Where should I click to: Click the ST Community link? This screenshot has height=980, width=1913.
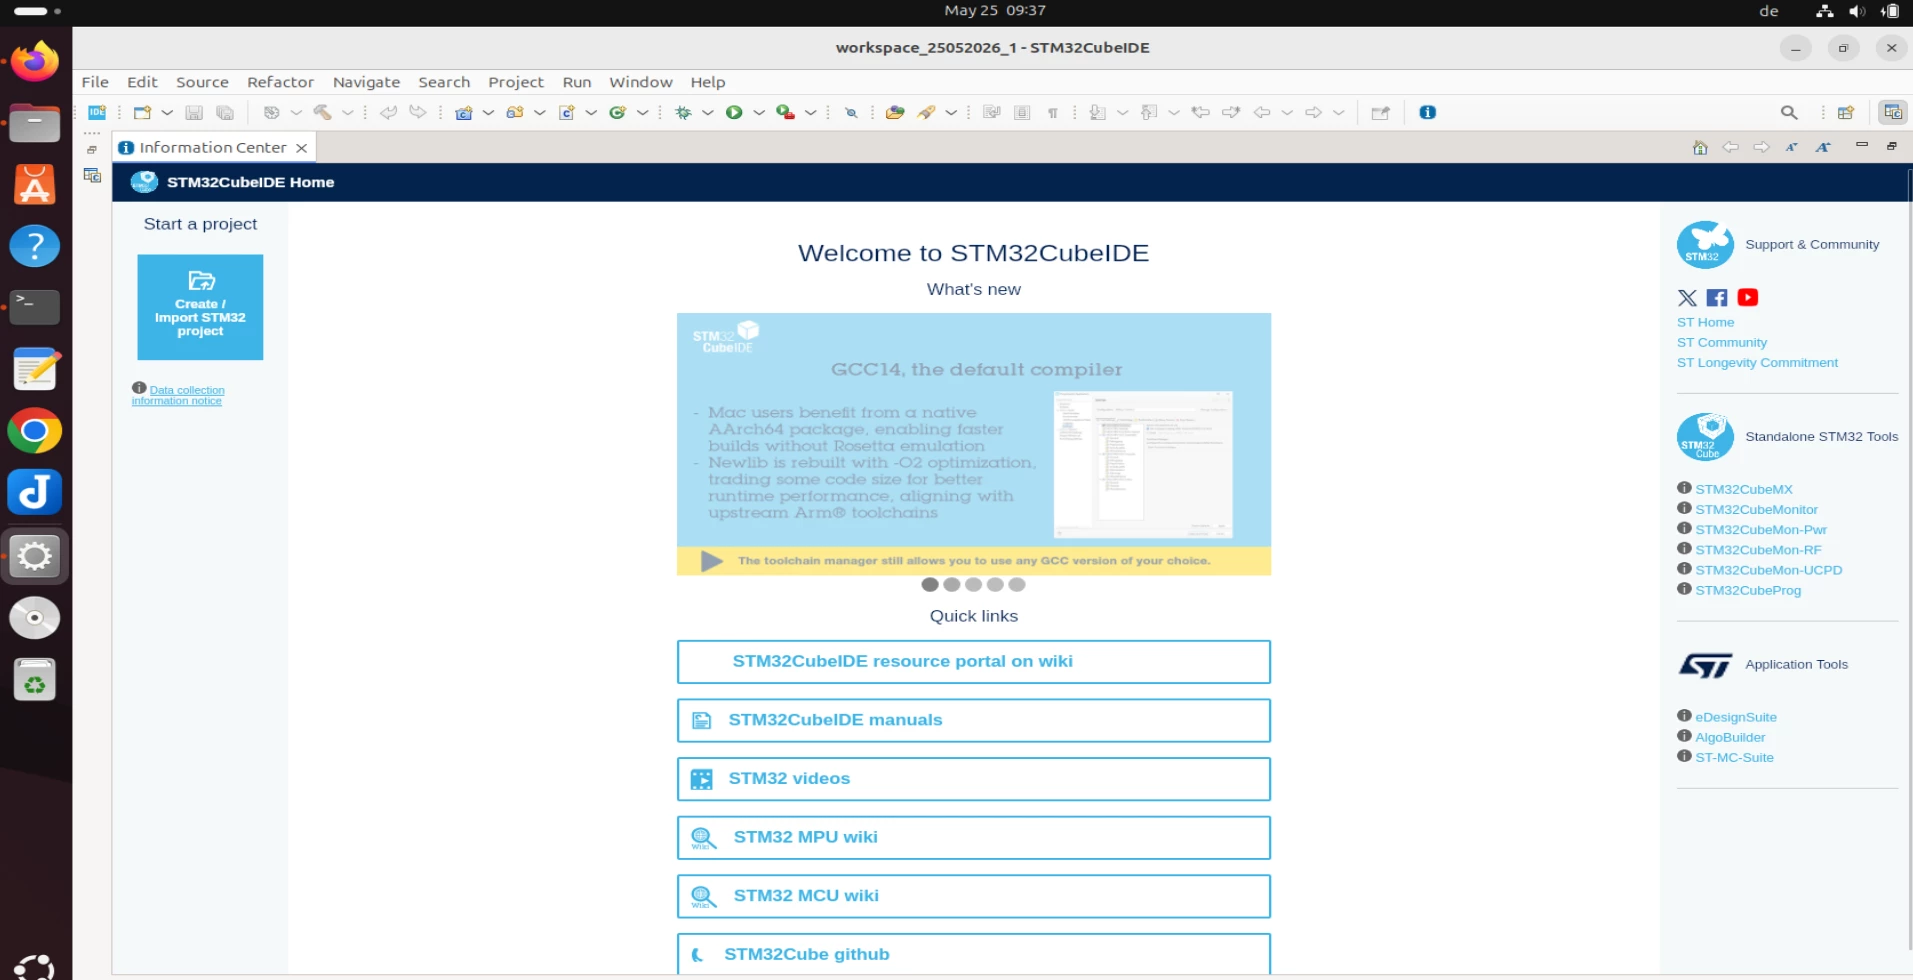point(1722,342)
